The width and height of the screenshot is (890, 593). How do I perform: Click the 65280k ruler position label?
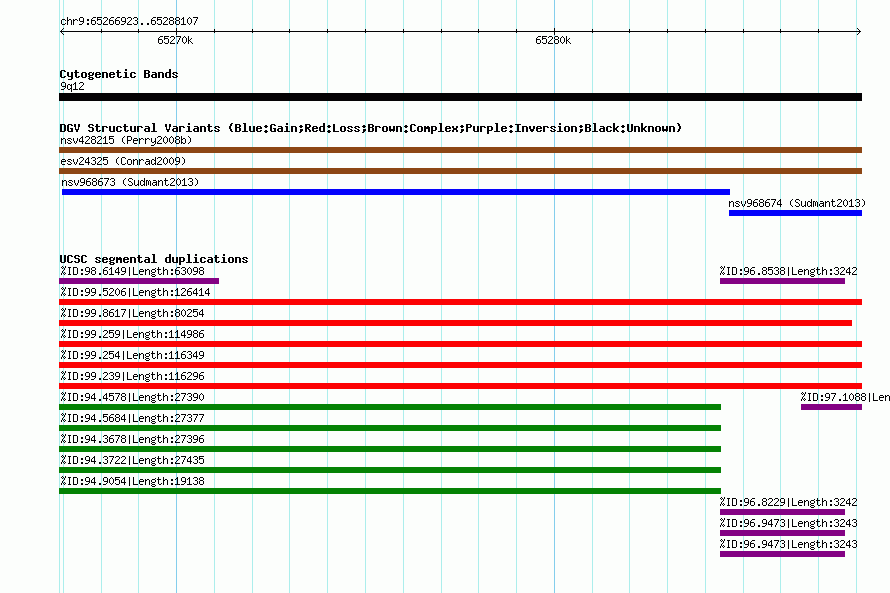point(553,40)
